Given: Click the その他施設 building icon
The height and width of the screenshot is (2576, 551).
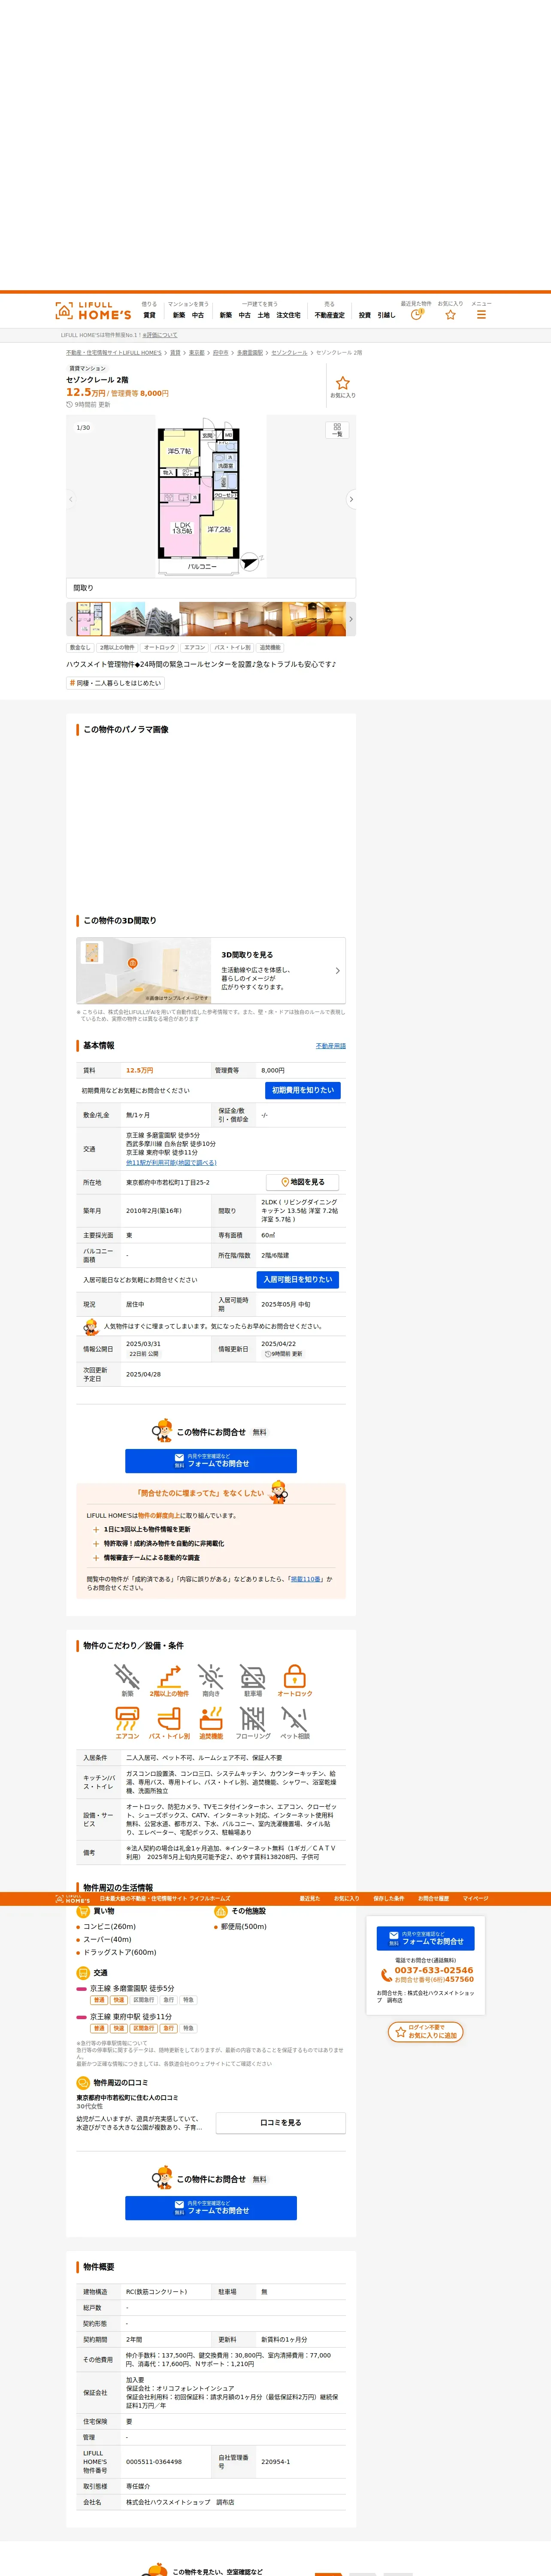Looking at the screenshot, I should (221, 1911).
